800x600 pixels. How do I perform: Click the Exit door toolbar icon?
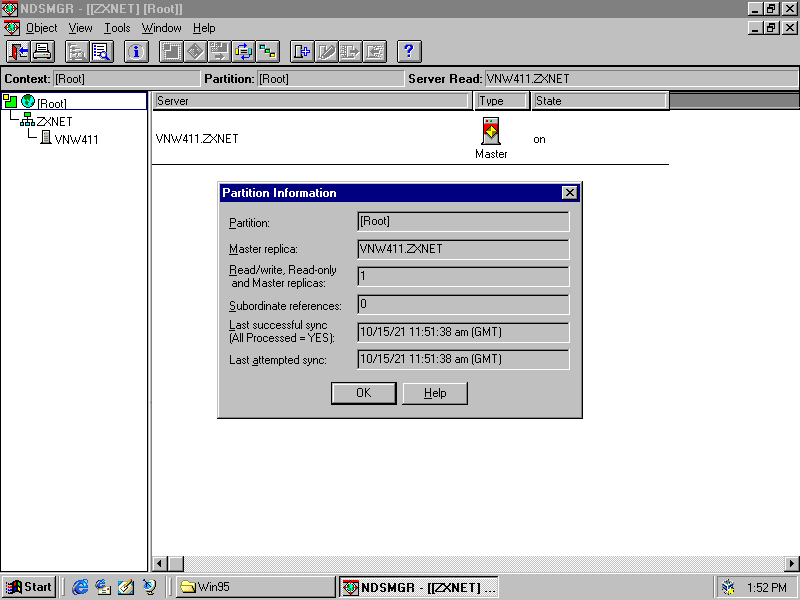pos(19,52)
